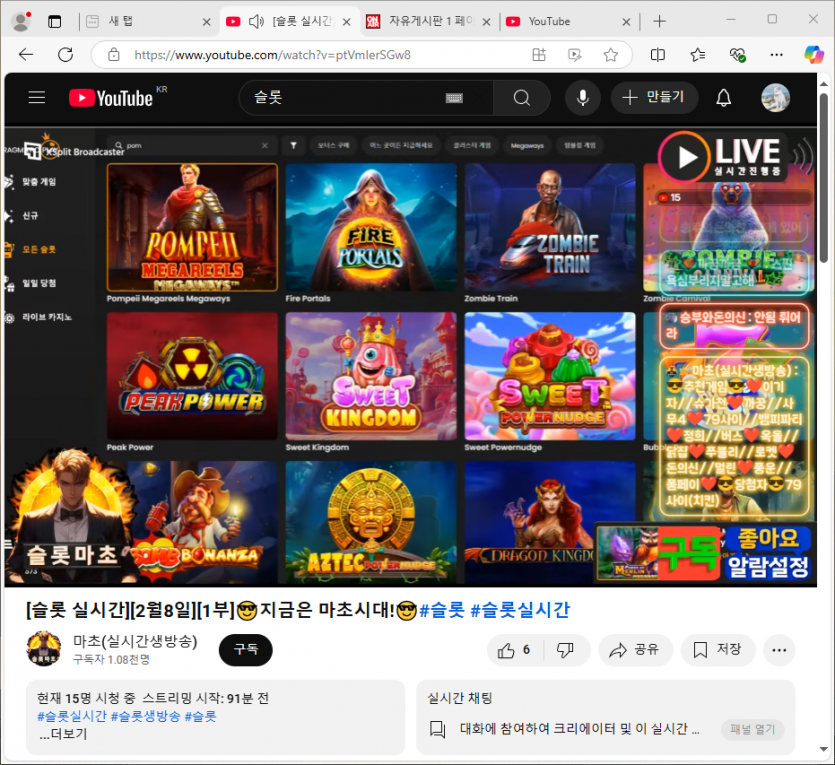The width and height of the screenshot is (835, 765).
Task: Close the 자유게시판 tab
Action: click(x=486, y=22)
